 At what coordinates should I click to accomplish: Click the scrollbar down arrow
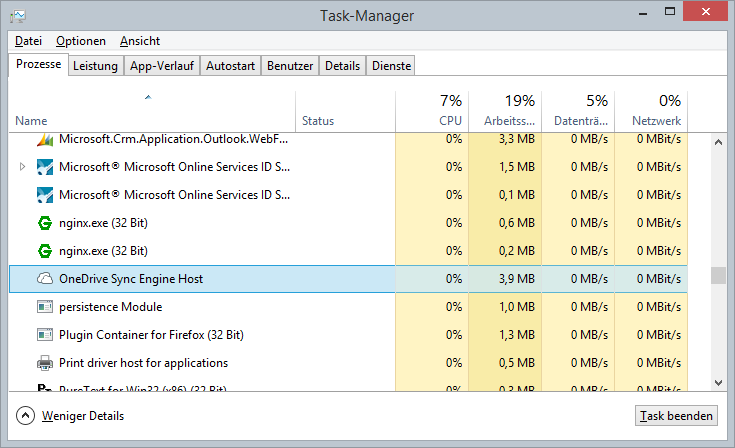[x=718, y=383]
